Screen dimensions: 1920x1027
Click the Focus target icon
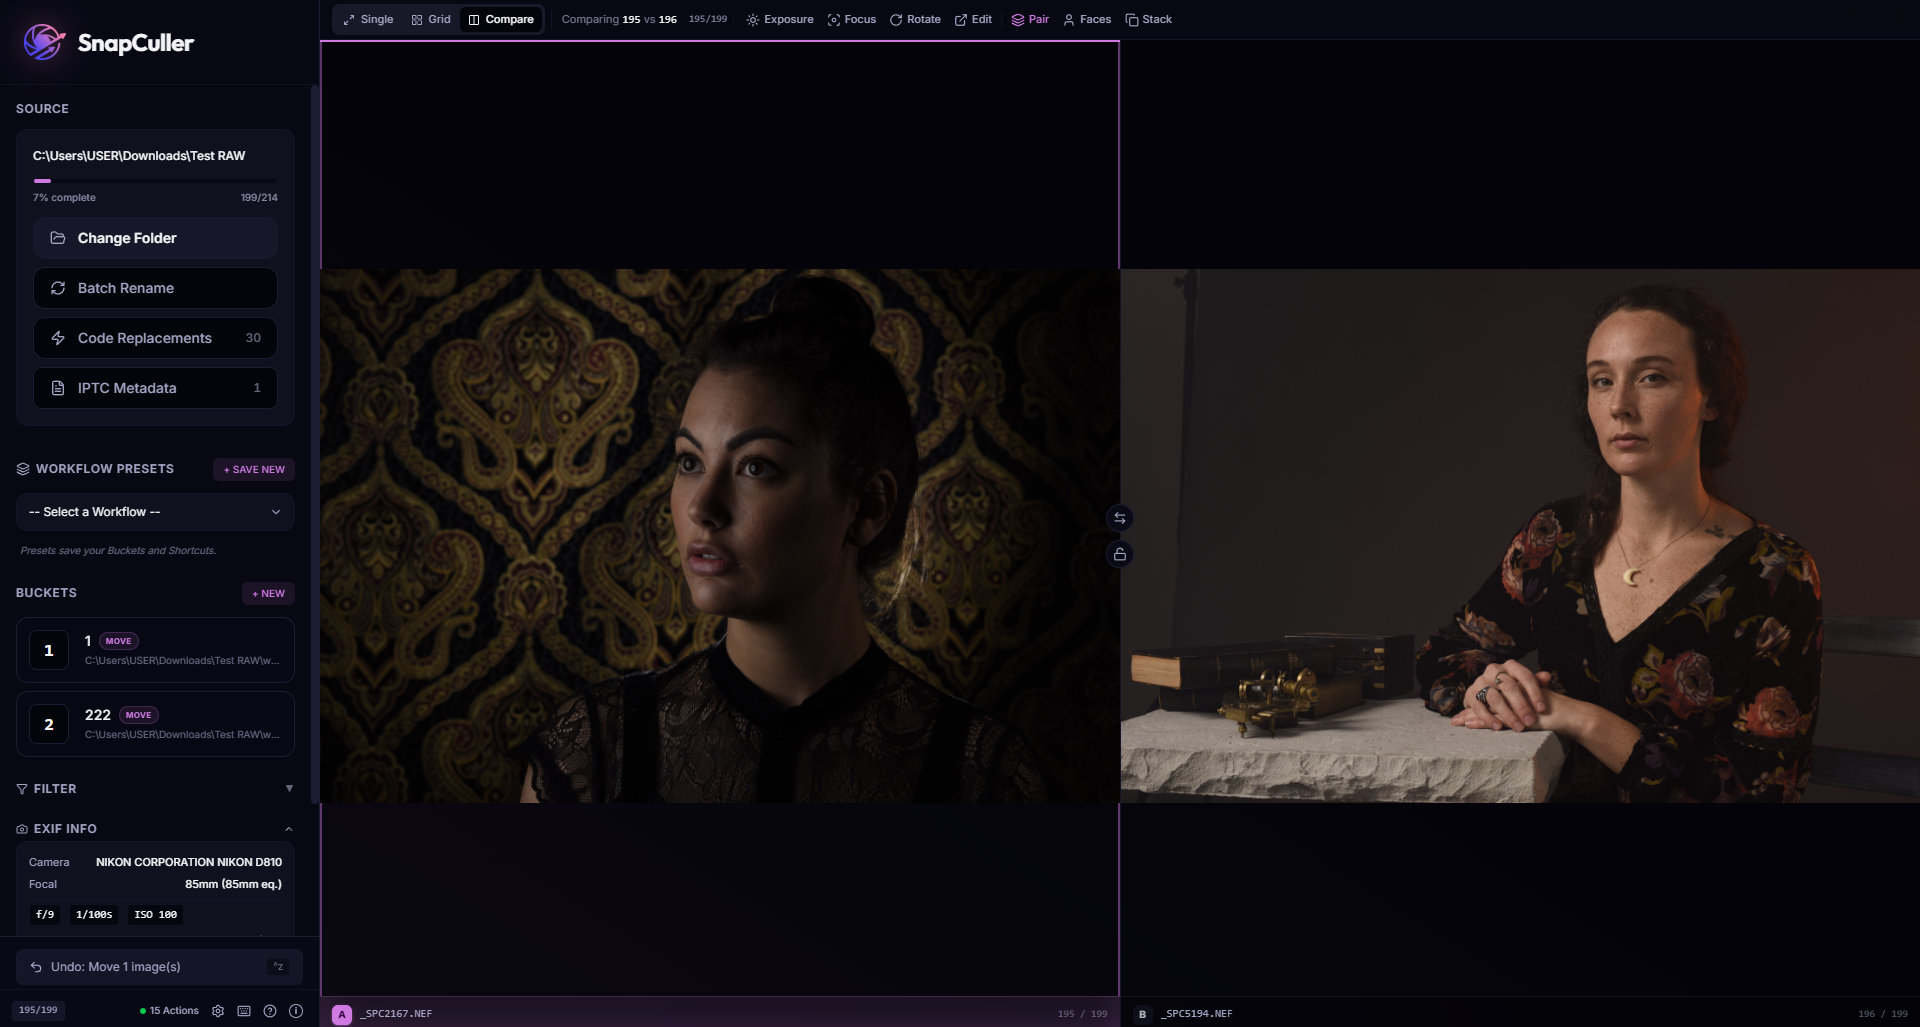(834, 20)
